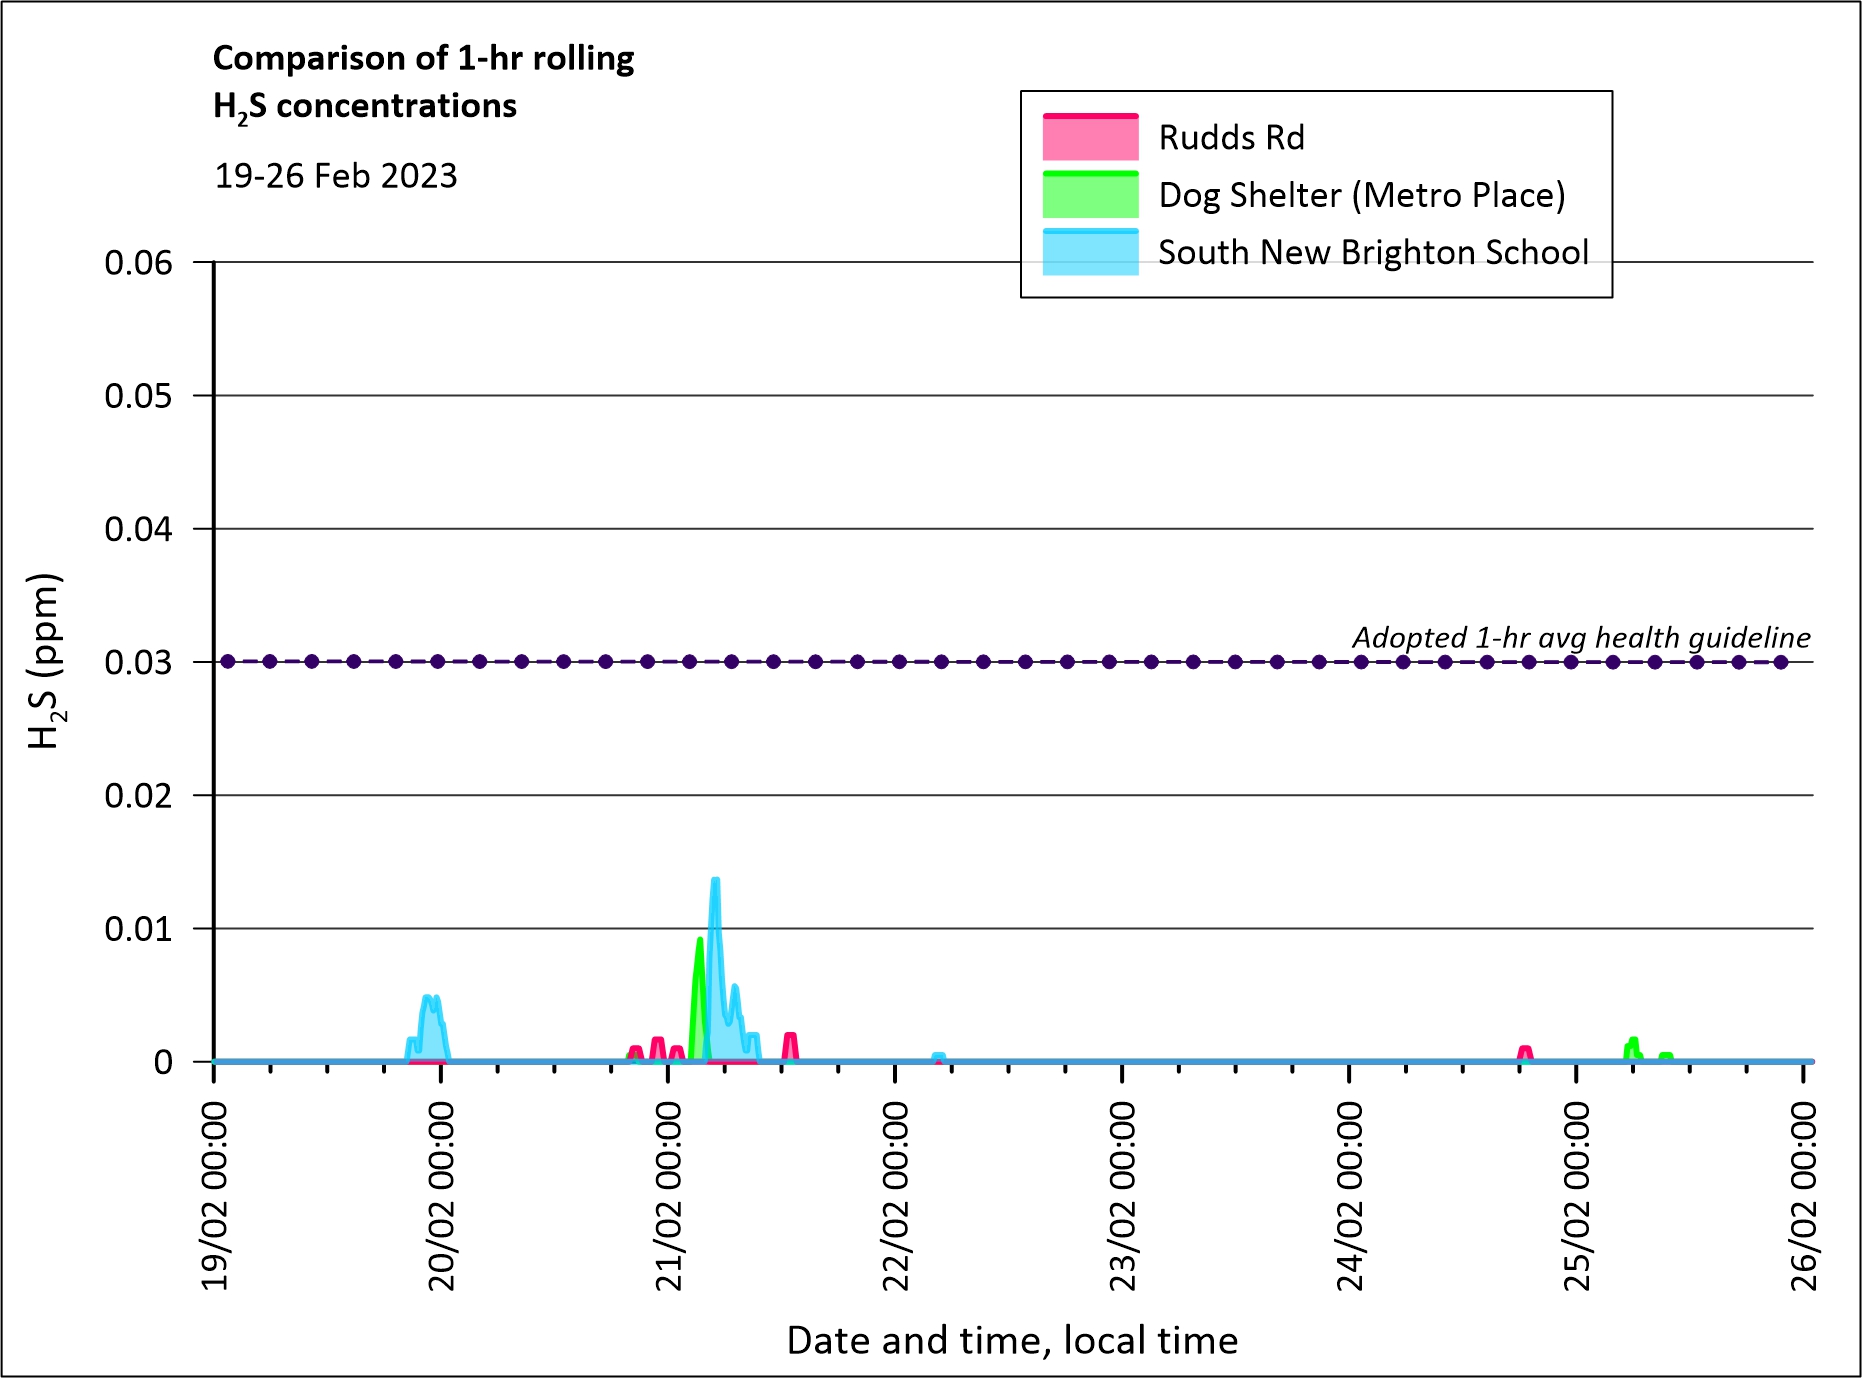Click the 0.03 y-axis value label
Screen dimensions: 1862x1378
(138, 662)
